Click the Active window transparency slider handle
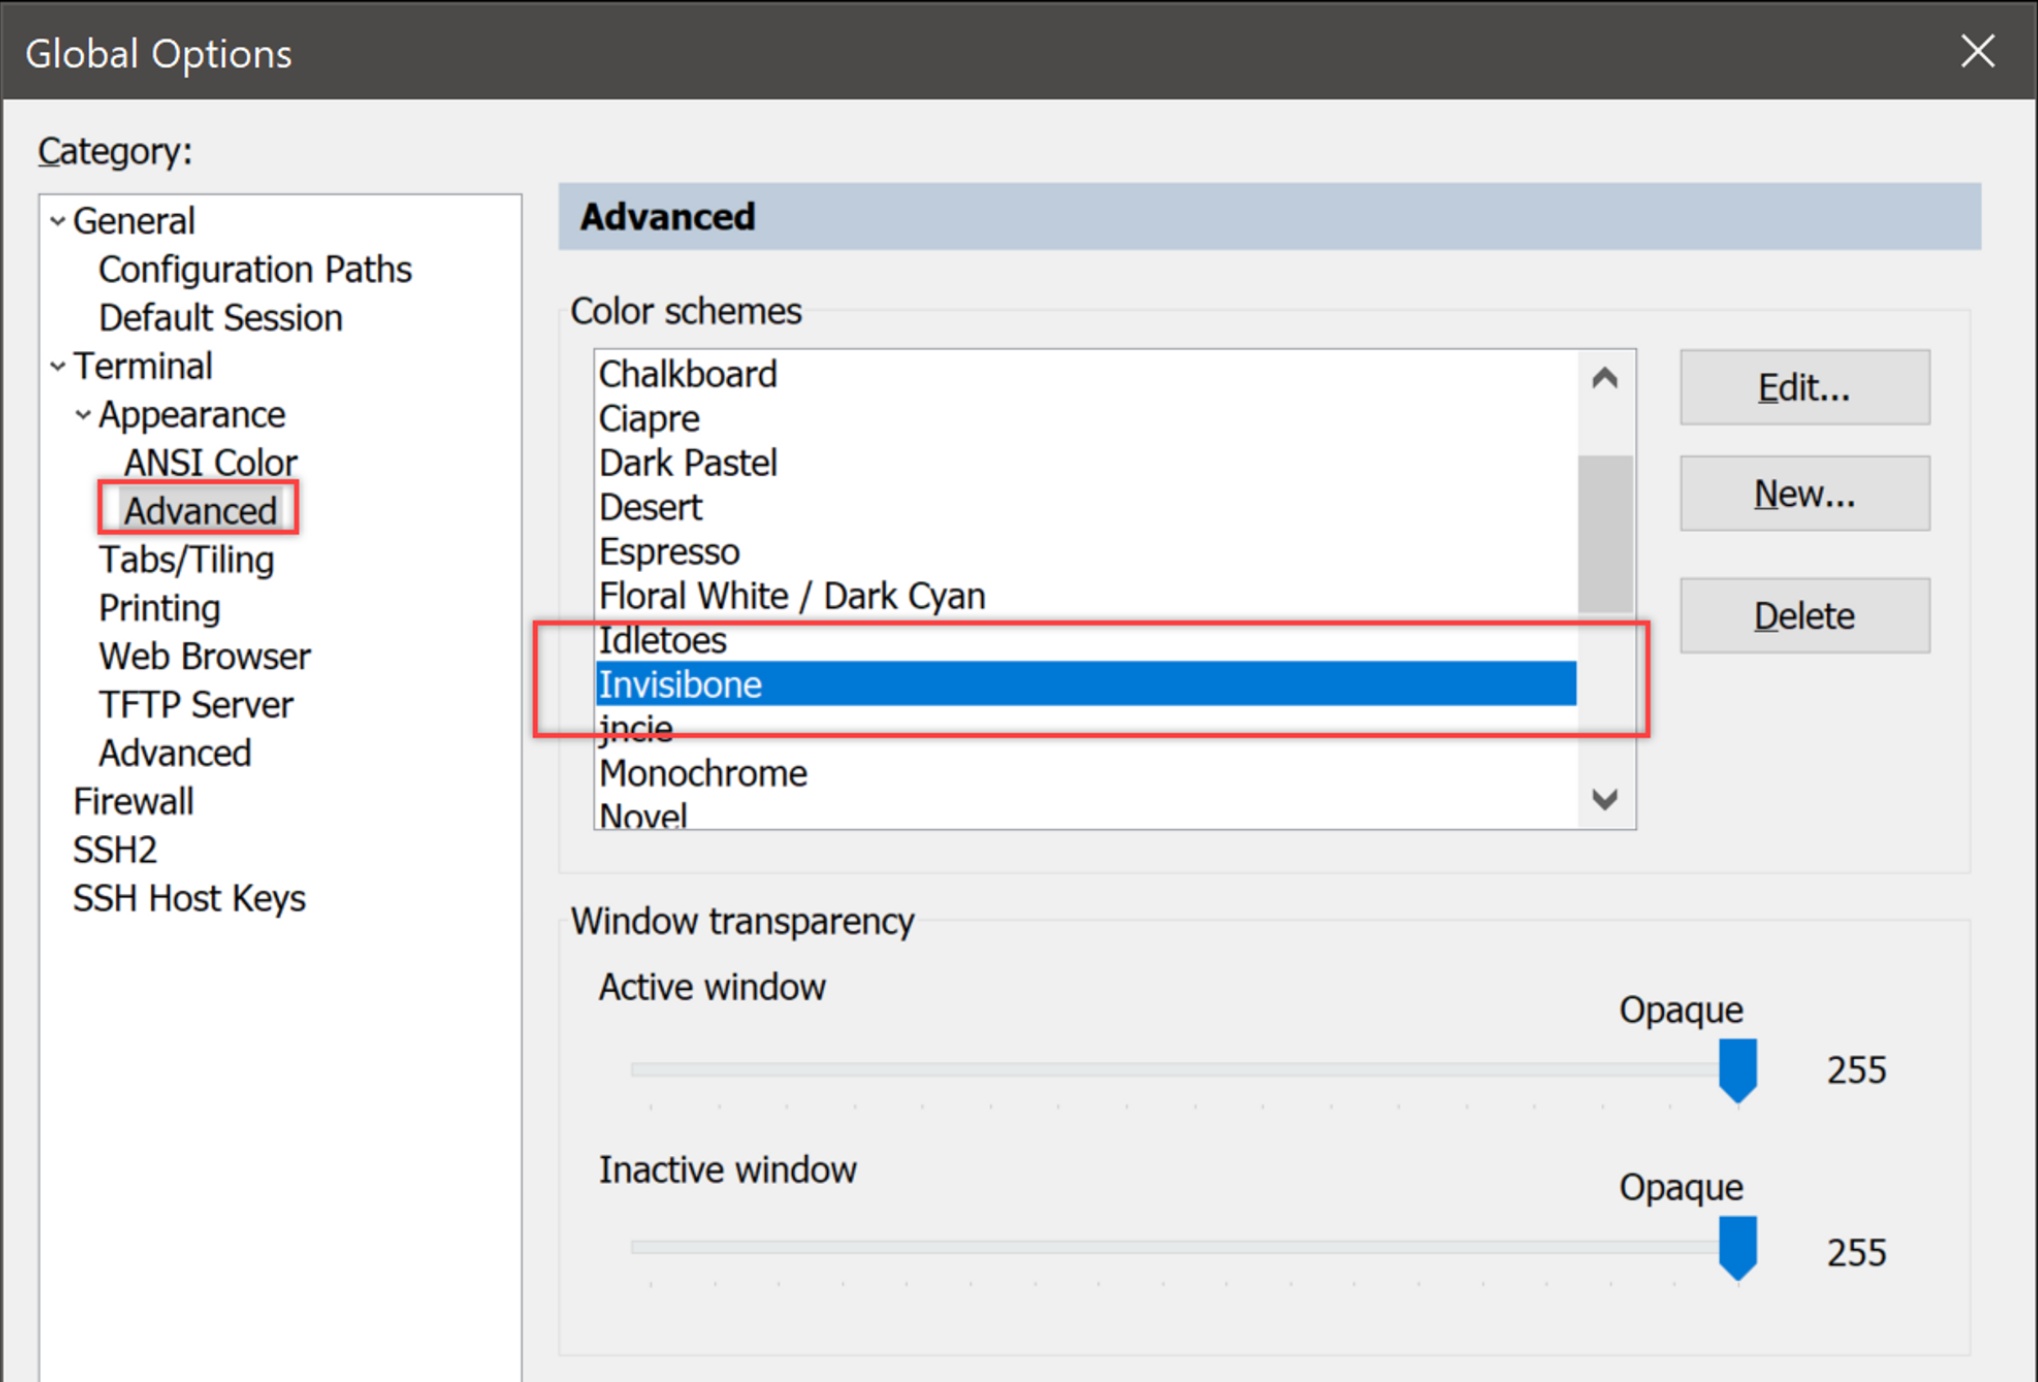 (1738, 1069)
